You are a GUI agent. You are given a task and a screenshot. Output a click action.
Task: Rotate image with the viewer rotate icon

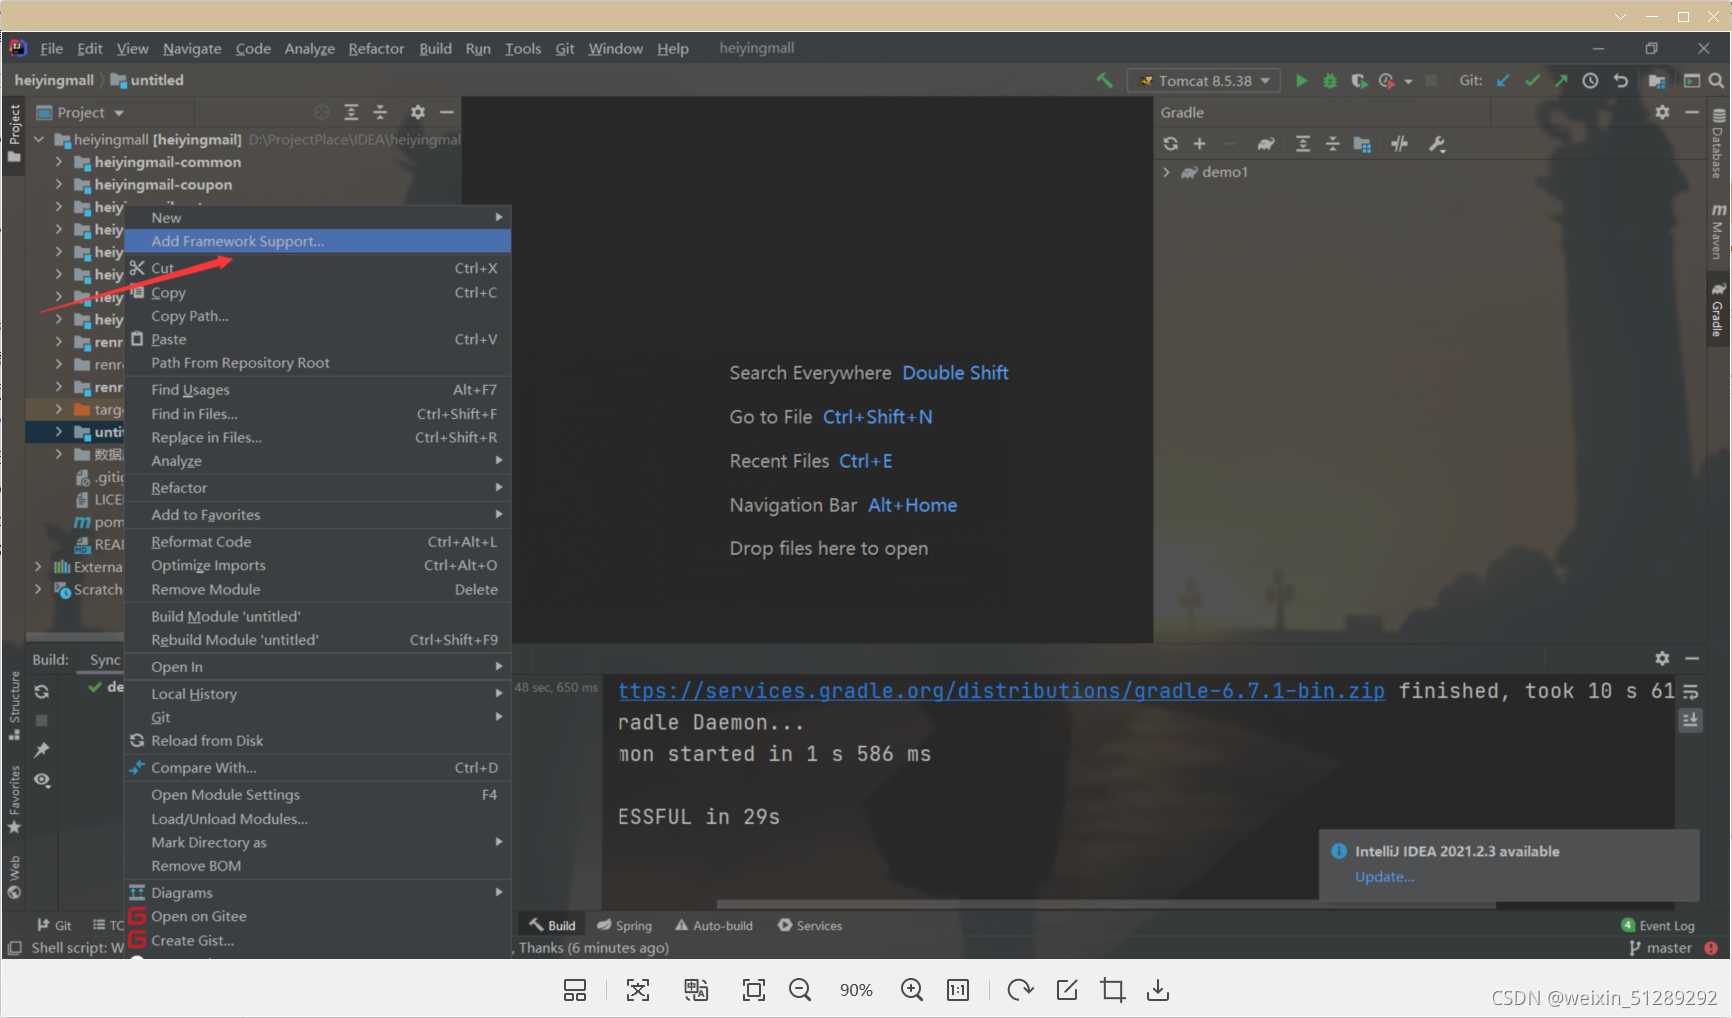point(1020,990)
